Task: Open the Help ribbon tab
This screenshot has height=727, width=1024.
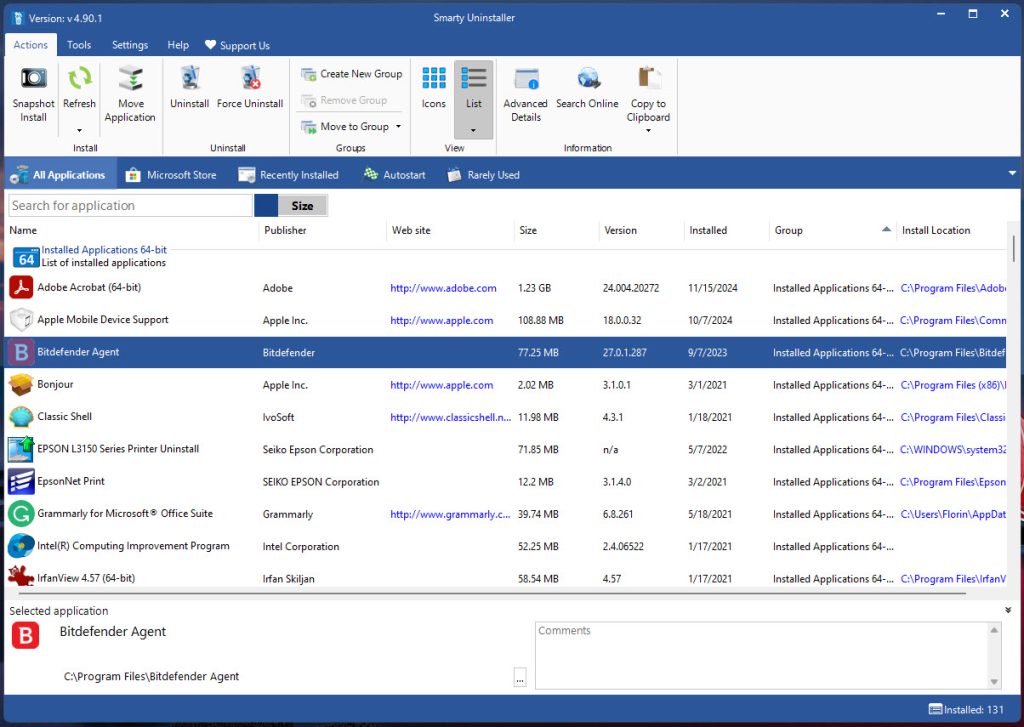Action: 178,45
